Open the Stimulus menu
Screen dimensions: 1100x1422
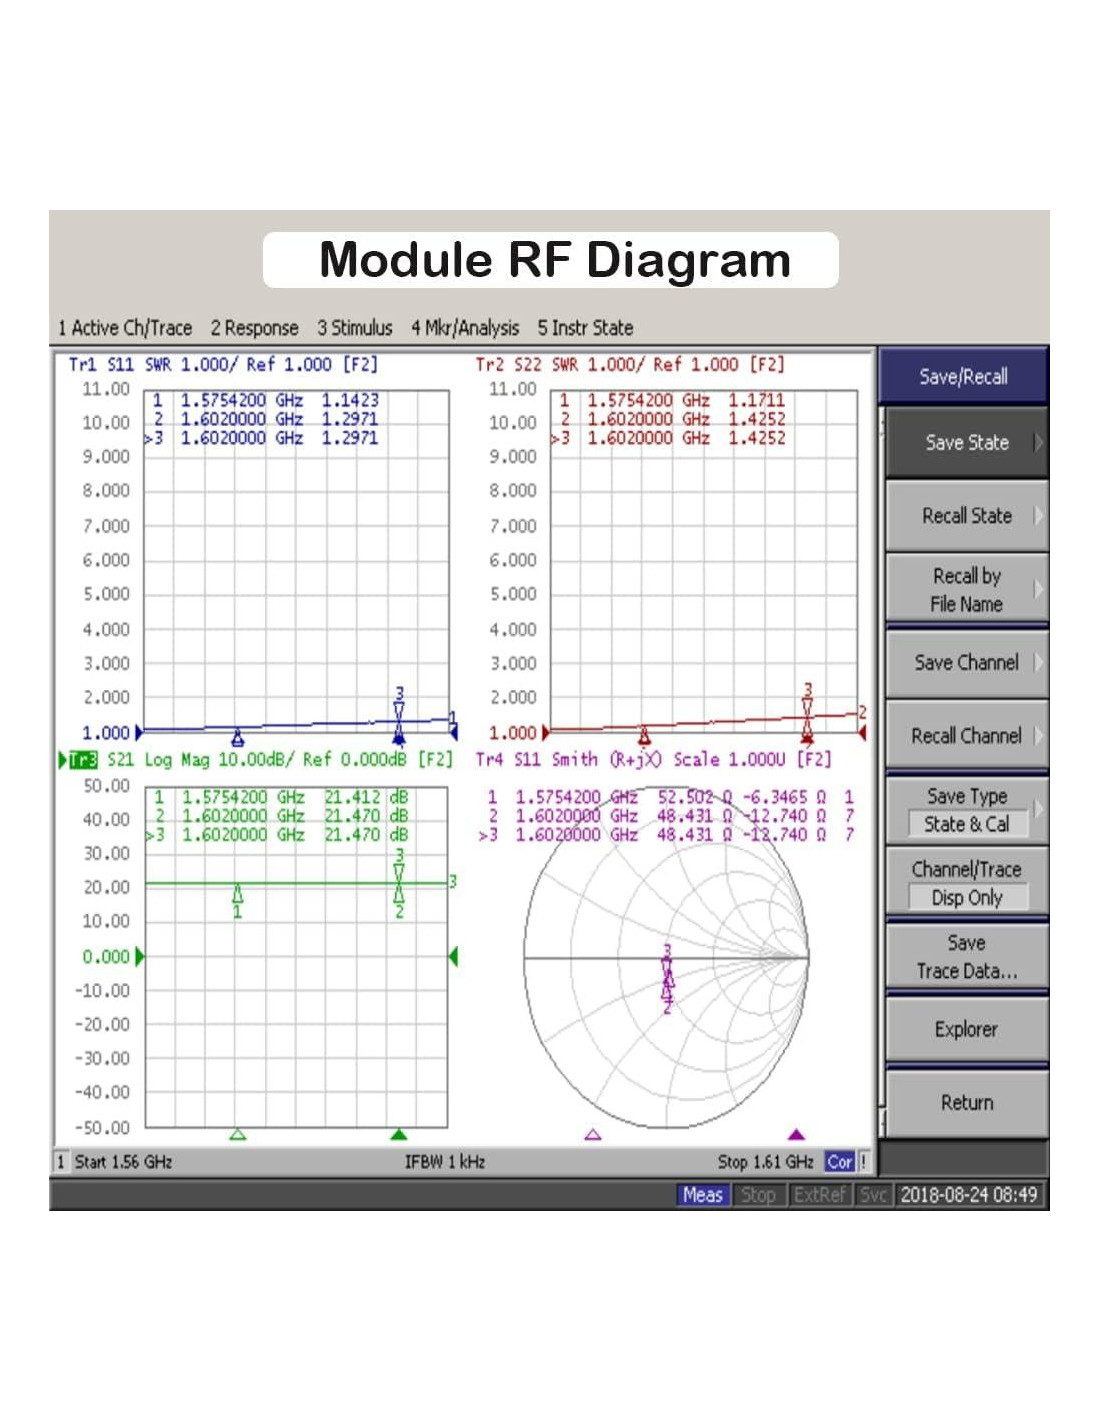click(355, 328)
